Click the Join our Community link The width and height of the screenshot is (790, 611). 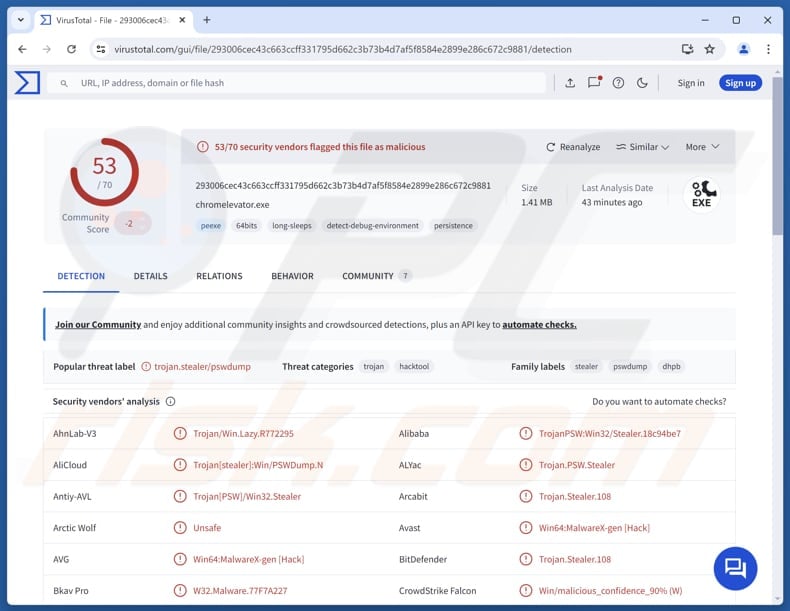pyautogui.click(x=98, y=324)
